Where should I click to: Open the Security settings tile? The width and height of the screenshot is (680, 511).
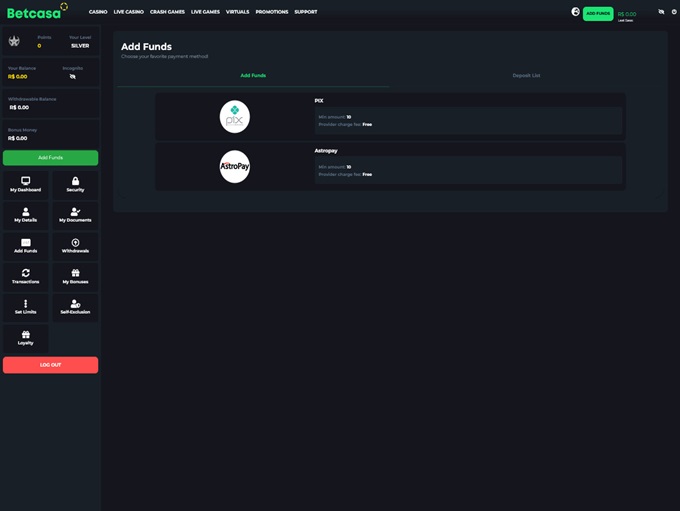pyautogui.click(x=75, y=184)
